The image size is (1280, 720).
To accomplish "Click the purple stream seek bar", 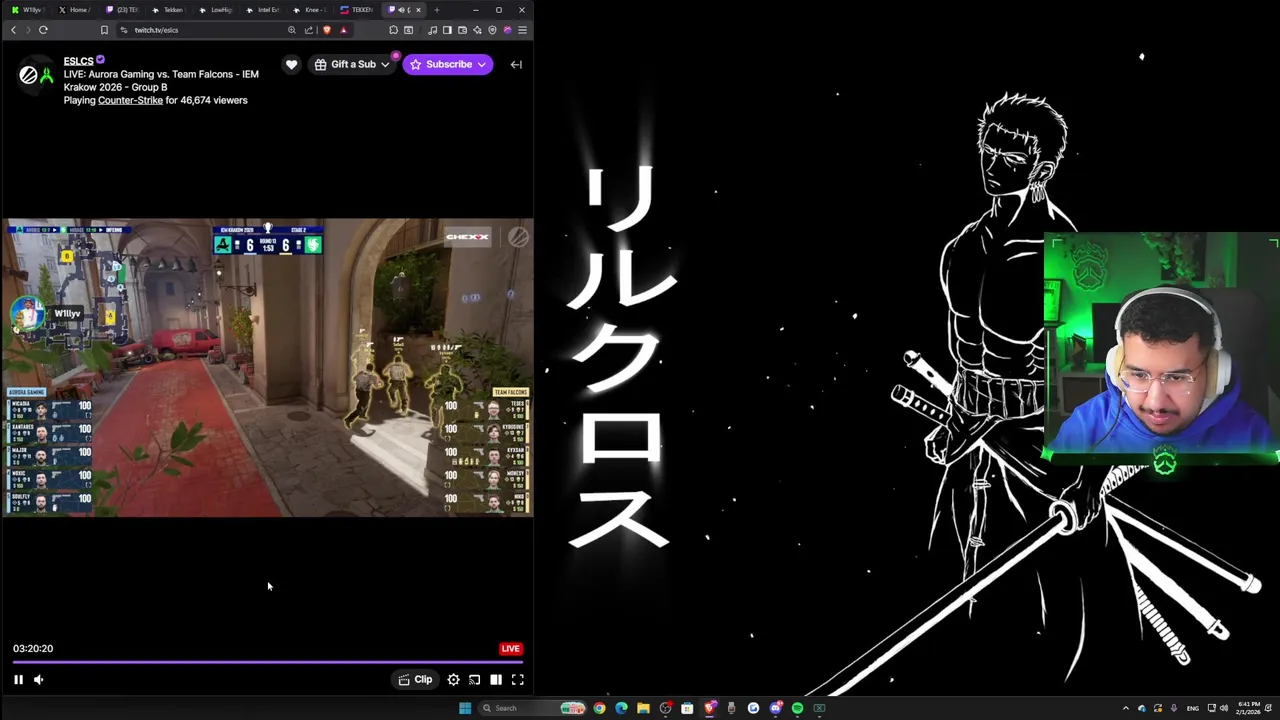I will [266, 661].
